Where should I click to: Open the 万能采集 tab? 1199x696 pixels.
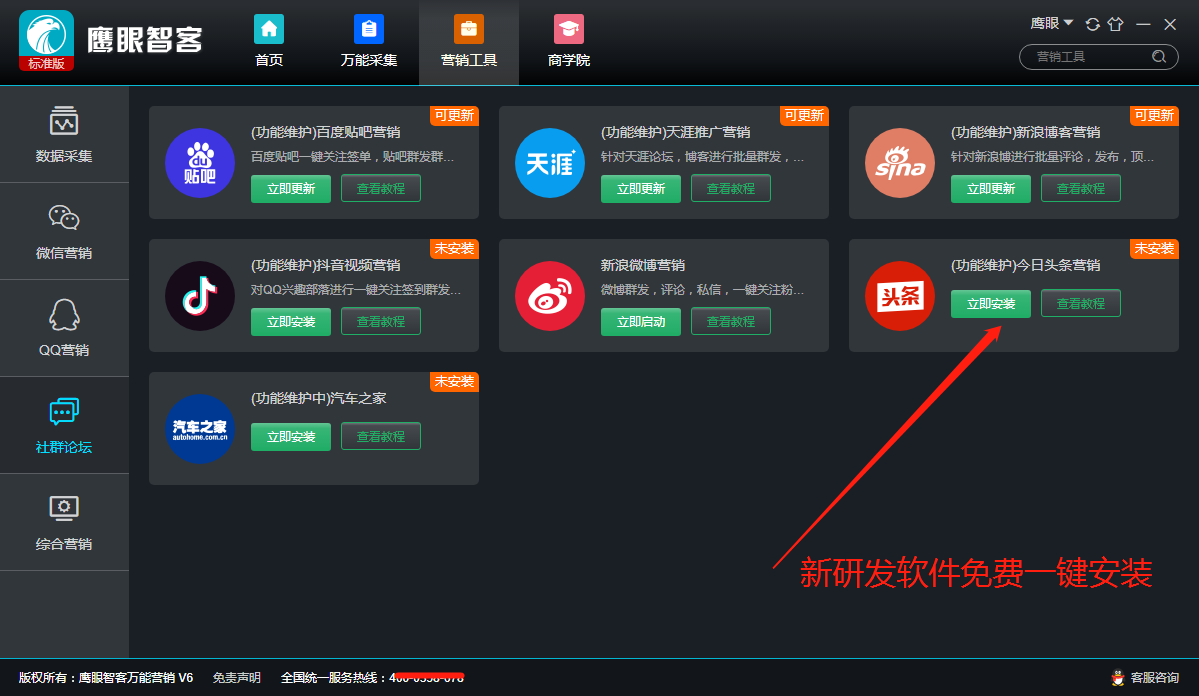click(x=368, y=42)
